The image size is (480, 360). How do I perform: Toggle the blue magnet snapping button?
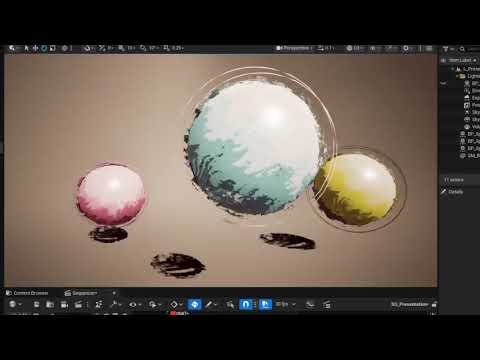coord(246,304)
